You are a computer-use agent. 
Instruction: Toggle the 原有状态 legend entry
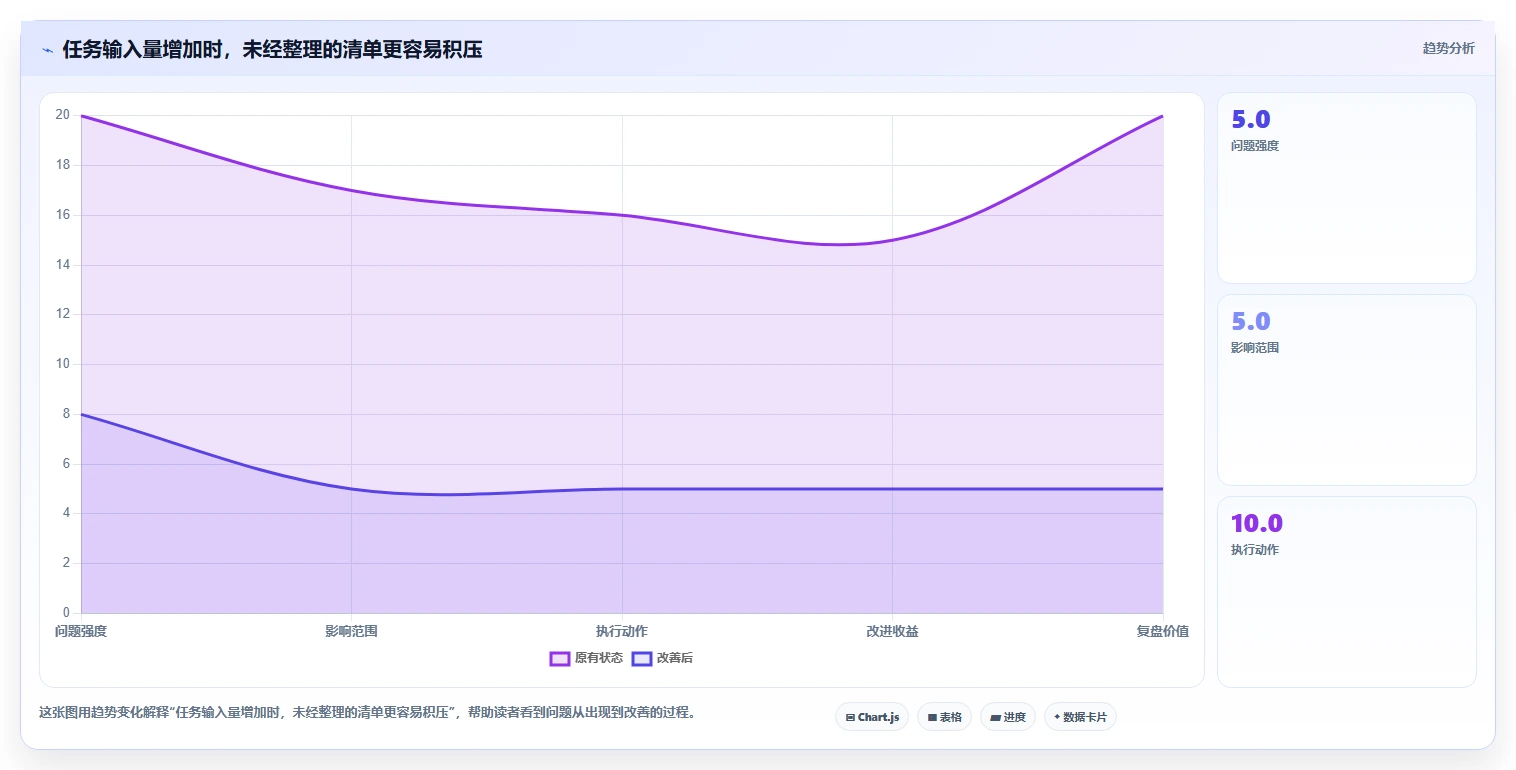click(586, 658)
